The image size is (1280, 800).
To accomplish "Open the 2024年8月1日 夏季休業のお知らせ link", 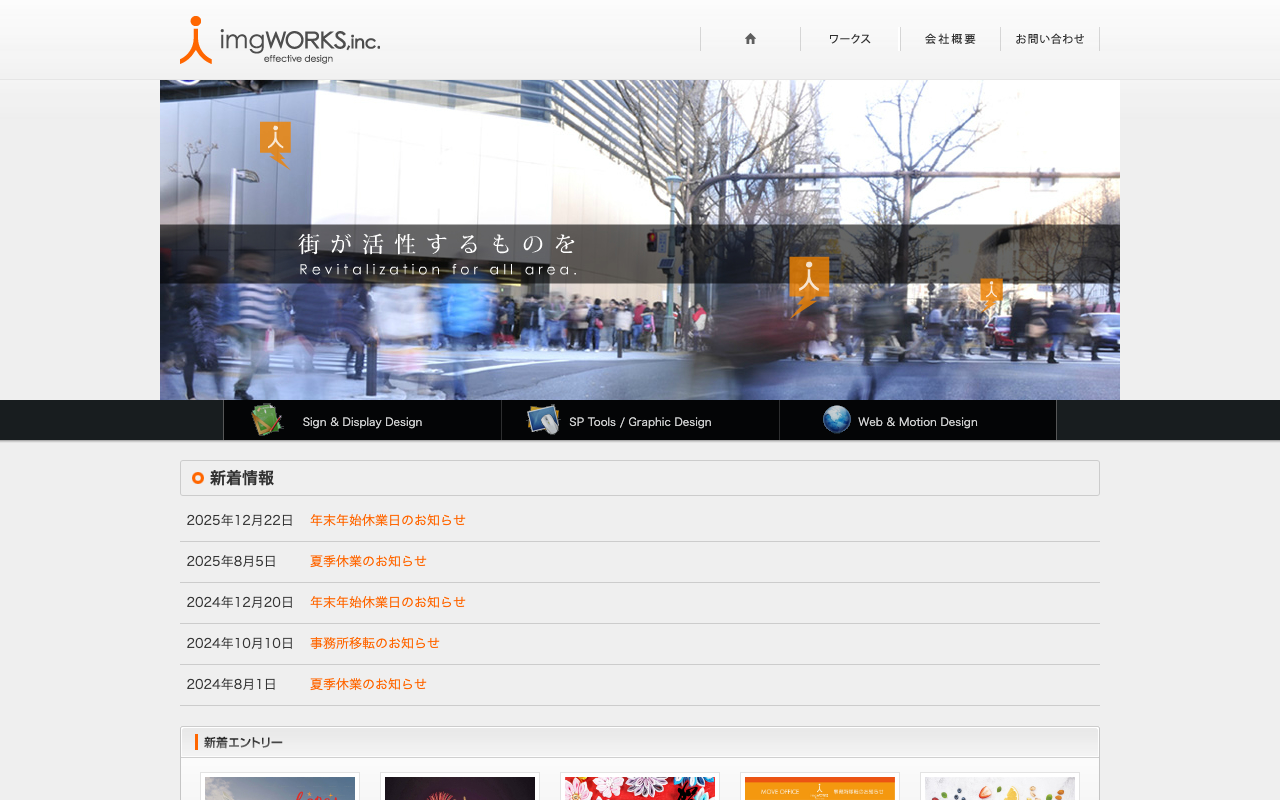I will pyautogui.click(x=368, y=684).
